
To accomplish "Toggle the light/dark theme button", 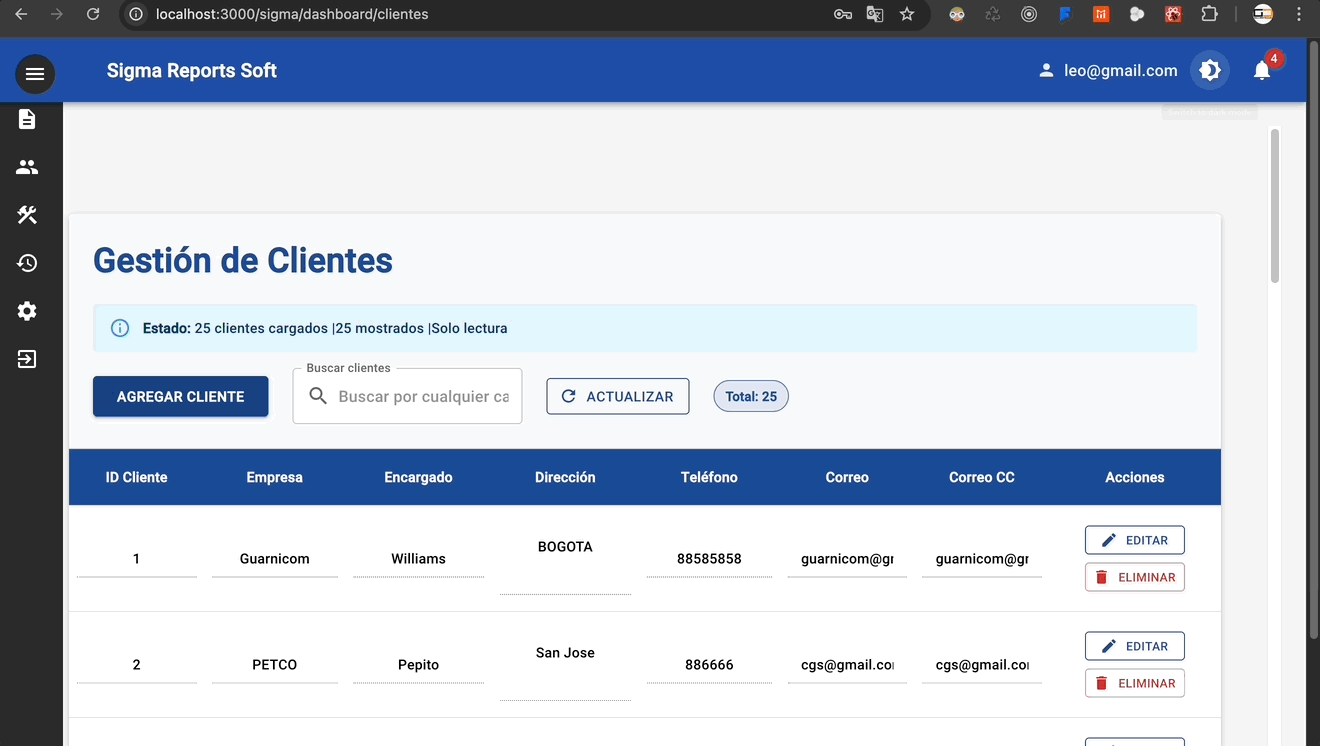I will click(x=1210, y=71).
